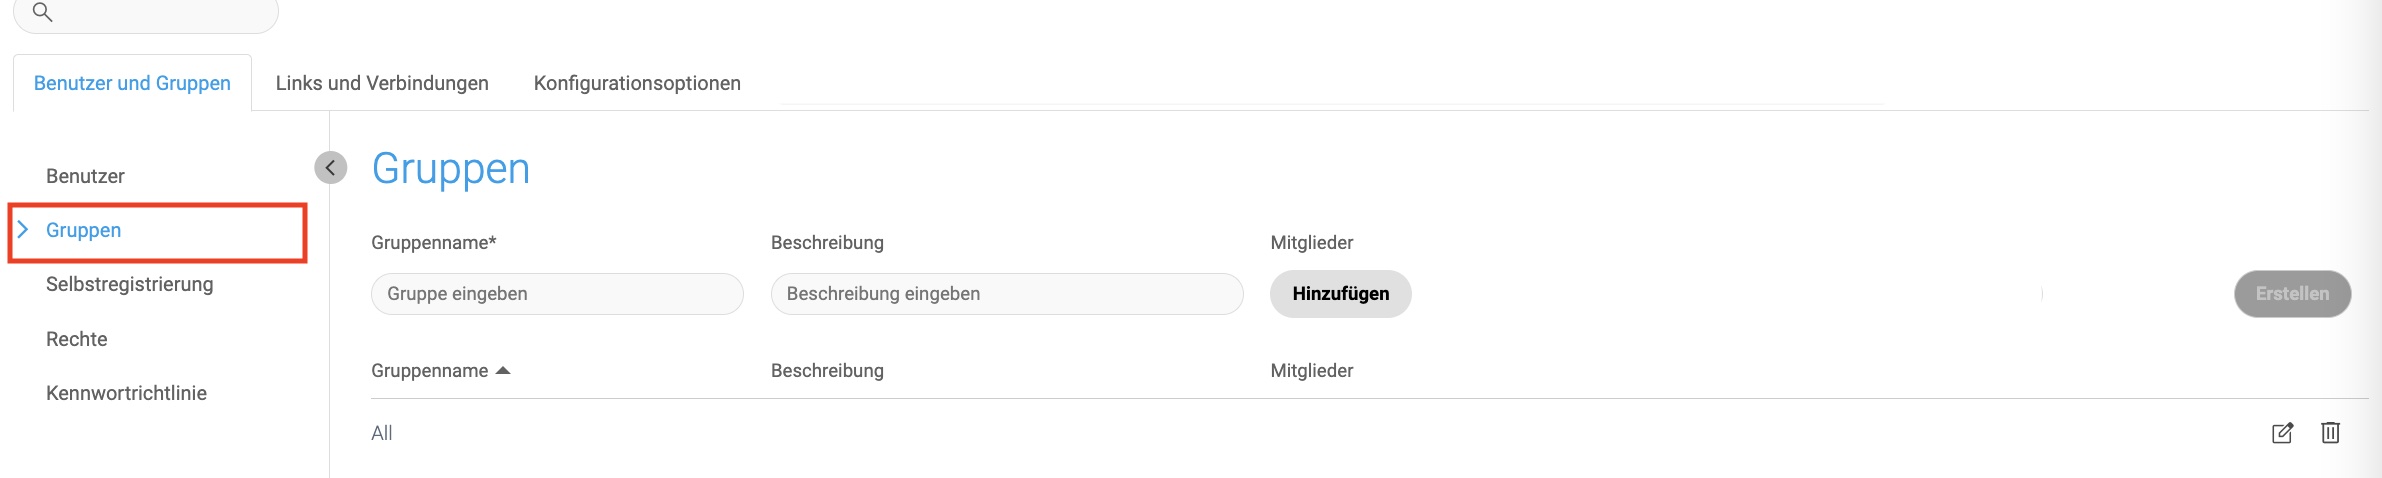Image resolution: width=2382 pixels, height=478 pixels.
Task: Click the Hinzufügen members button
Action: [1340, 294]
